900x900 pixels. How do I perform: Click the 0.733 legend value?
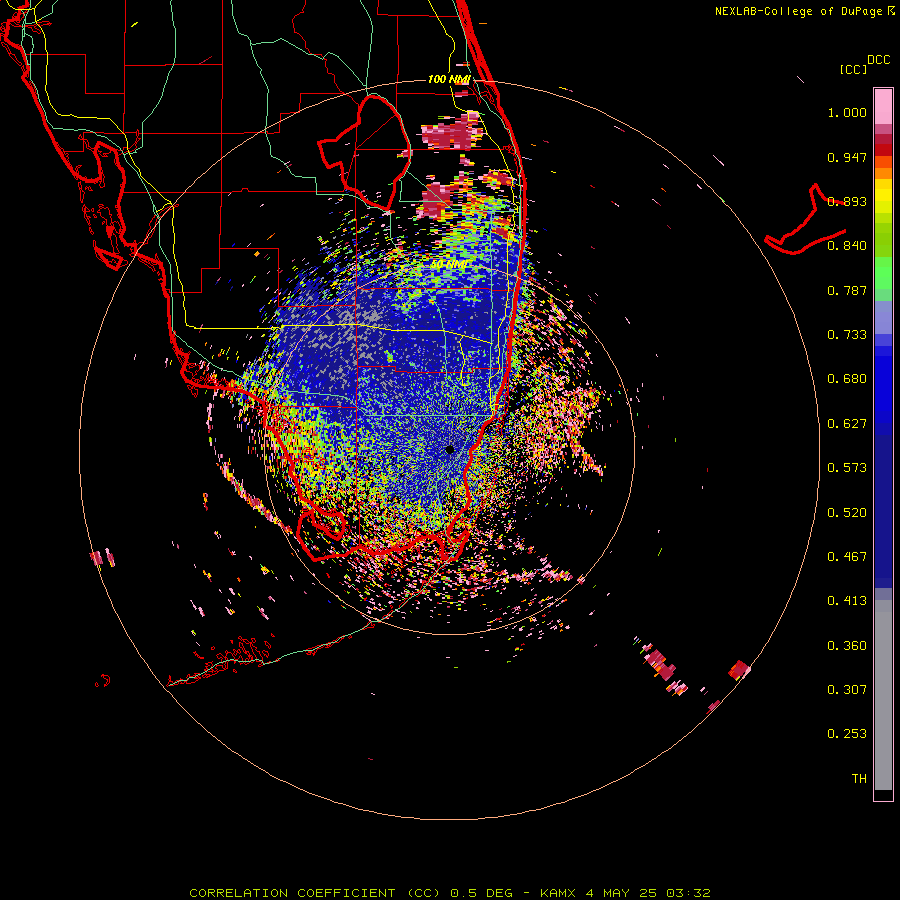click(x=847, y=335)
